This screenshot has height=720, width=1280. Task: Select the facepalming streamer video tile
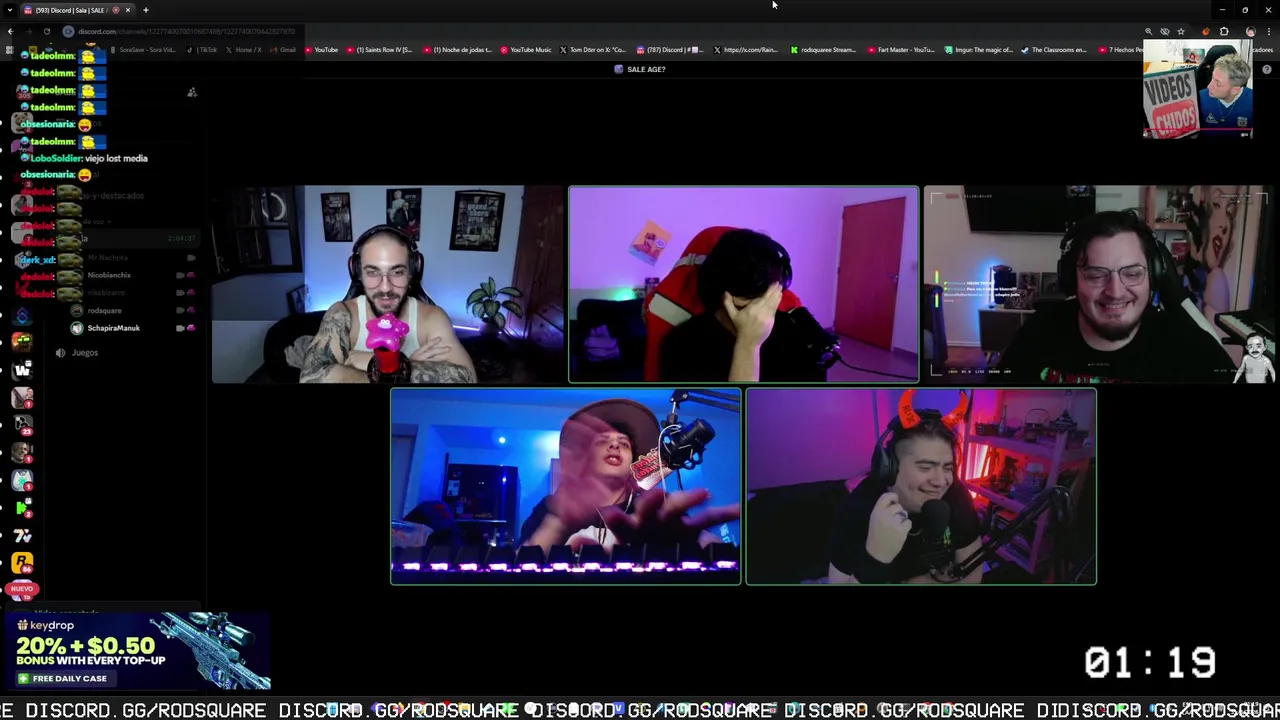(743, 284)
